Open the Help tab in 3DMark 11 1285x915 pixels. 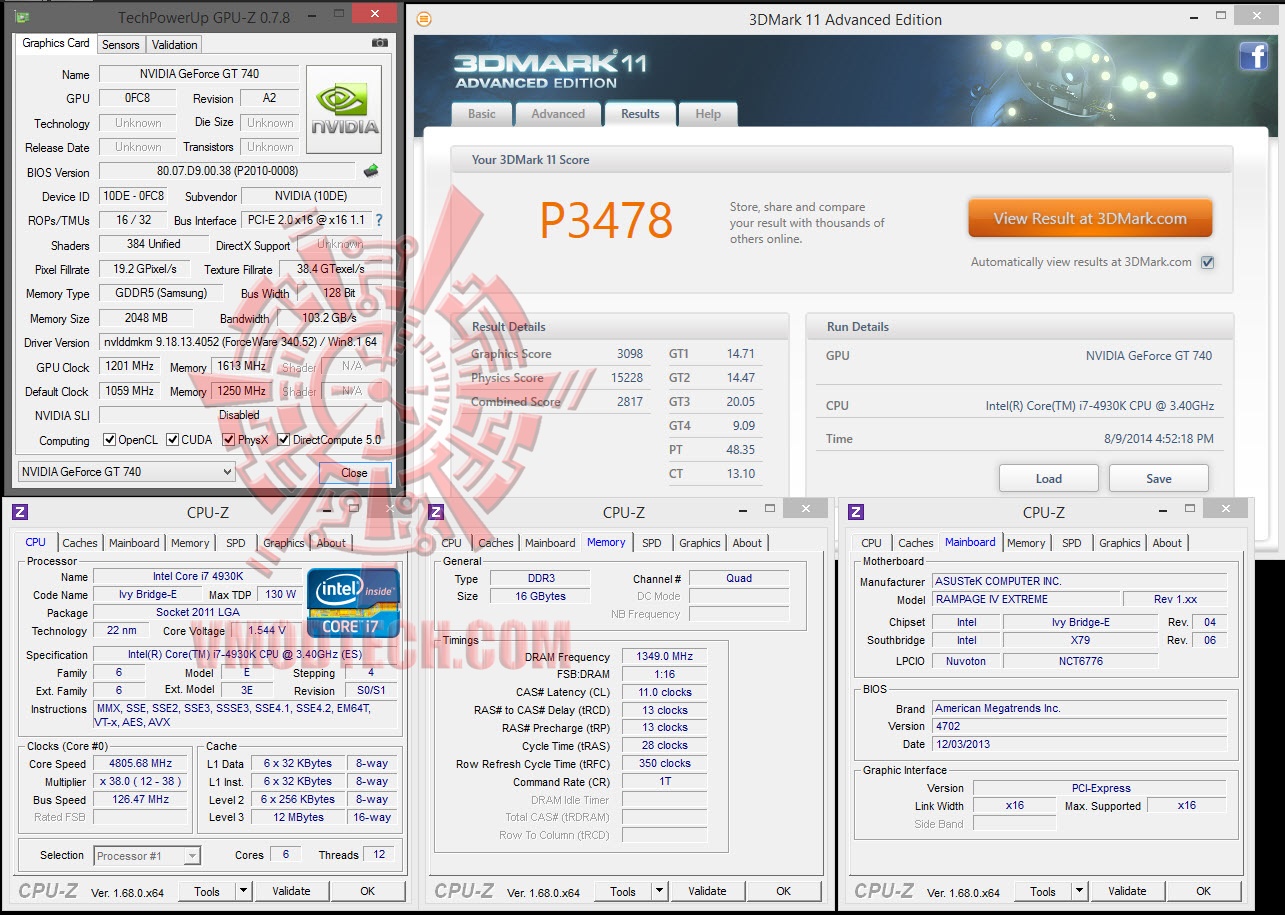[708, 114]
